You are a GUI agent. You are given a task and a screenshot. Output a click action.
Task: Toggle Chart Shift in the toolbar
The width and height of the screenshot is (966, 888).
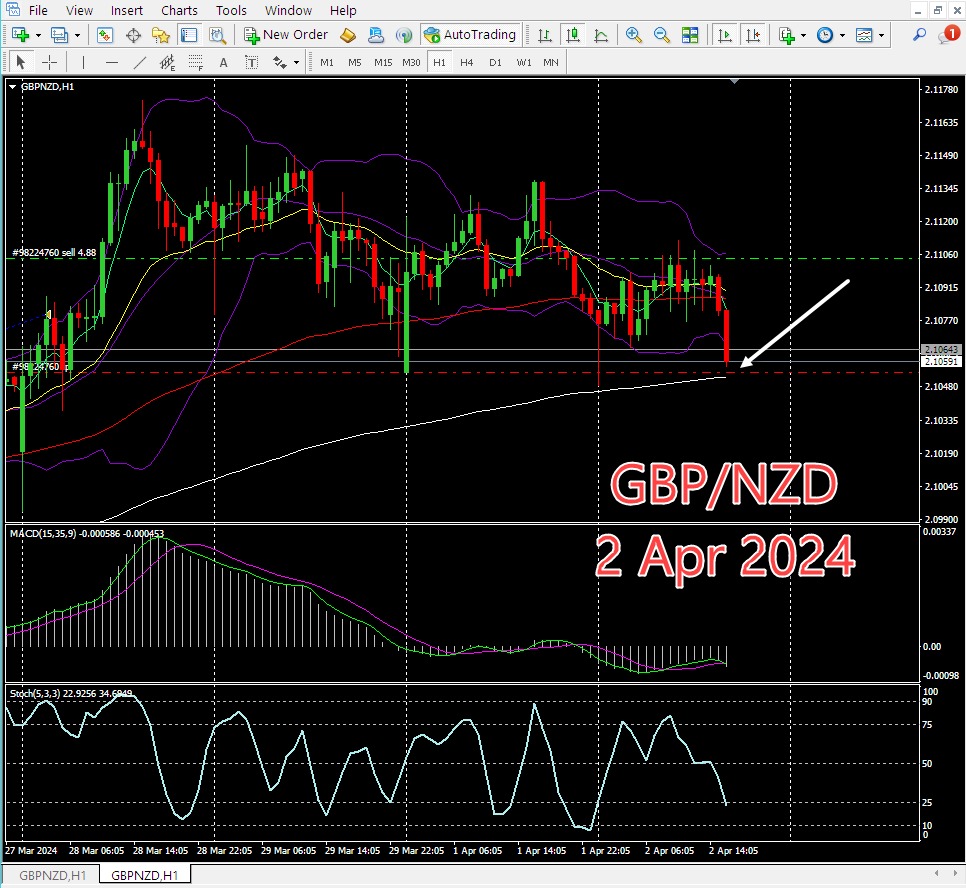click(753, 35)
